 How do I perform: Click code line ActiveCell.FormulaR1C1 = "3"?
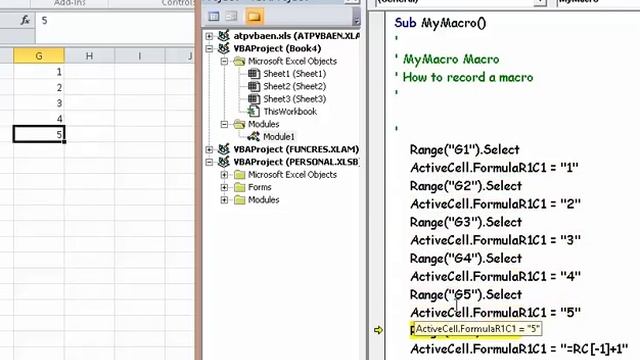tap(495, 240)
